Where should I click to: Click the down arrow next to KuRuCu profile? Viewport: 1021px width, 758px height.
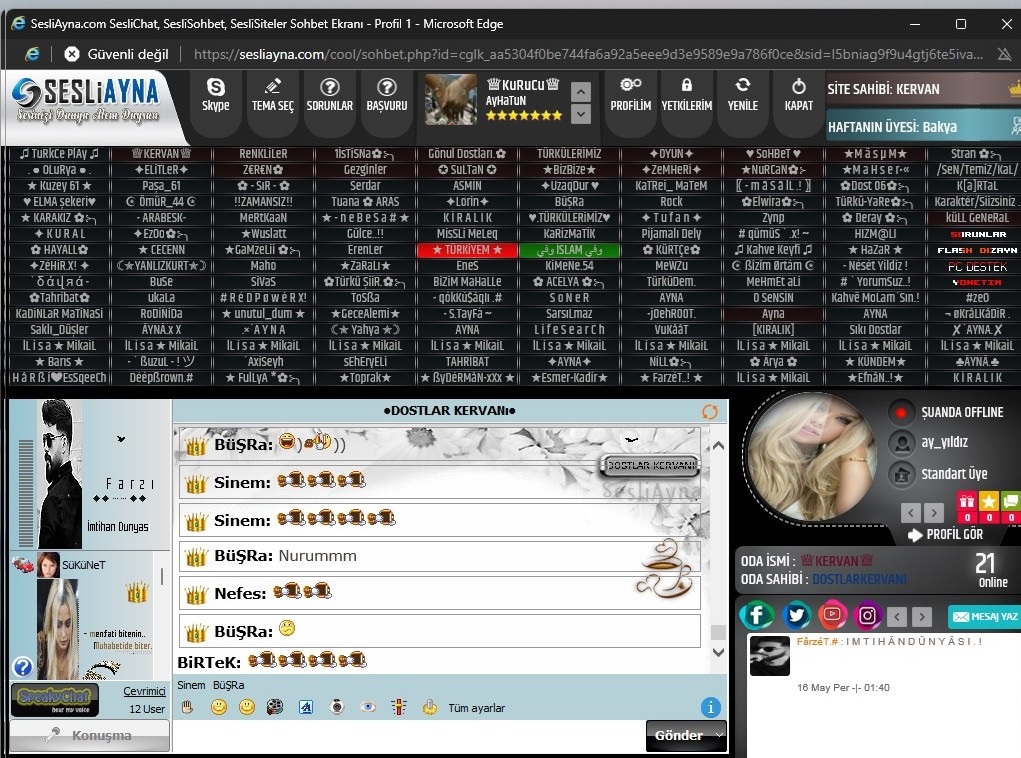coord(581,114)
